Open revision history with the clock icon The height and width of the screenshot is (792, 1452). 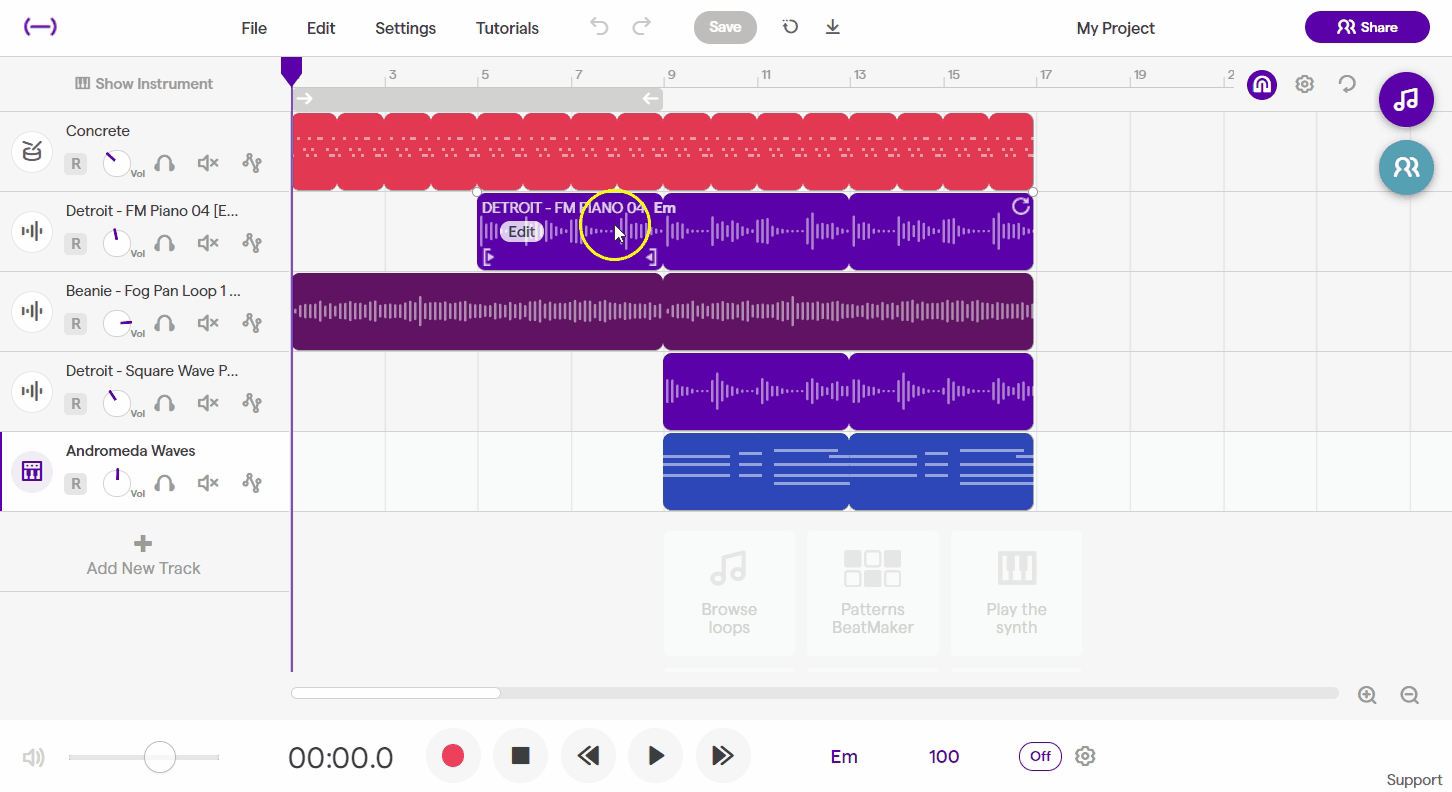790,27
